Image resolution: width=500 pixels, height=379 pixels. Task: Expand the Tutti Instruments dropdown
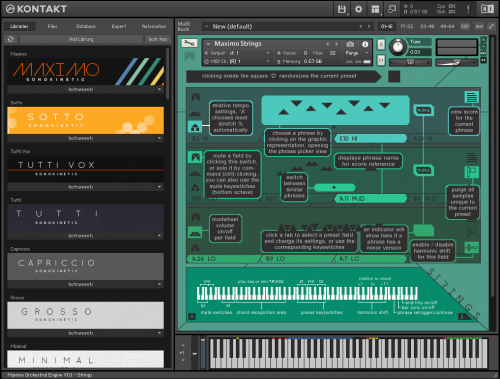point(160,236)
